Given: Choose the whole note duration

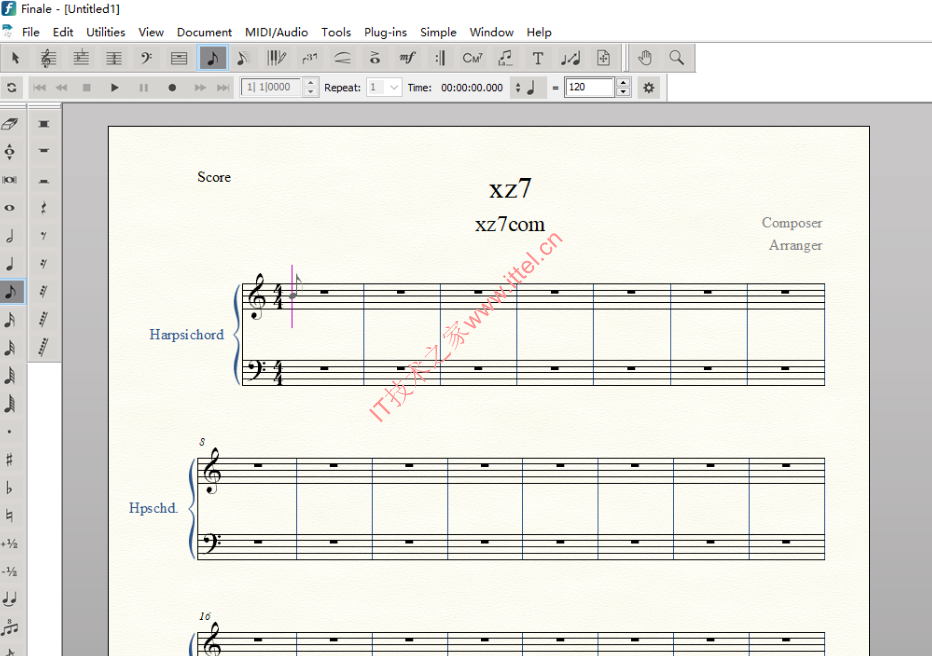Looking at the screenshot, I should 10,208.
